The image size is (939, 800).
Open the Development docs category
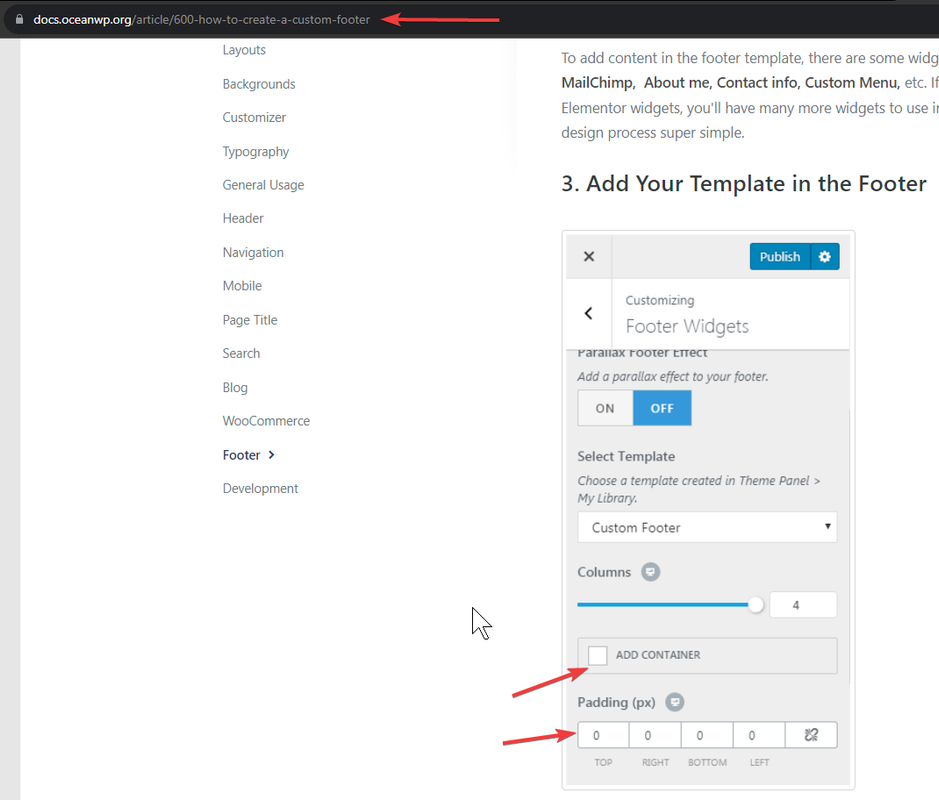pyautogui.click(x=260, y=489)
